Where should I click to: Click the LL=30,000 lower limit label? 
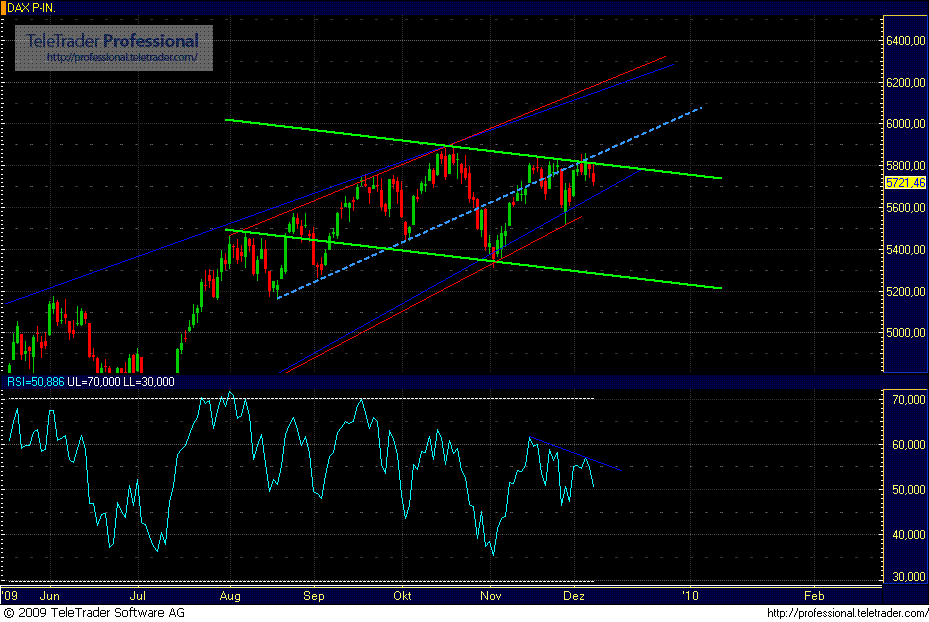point(149,382)
